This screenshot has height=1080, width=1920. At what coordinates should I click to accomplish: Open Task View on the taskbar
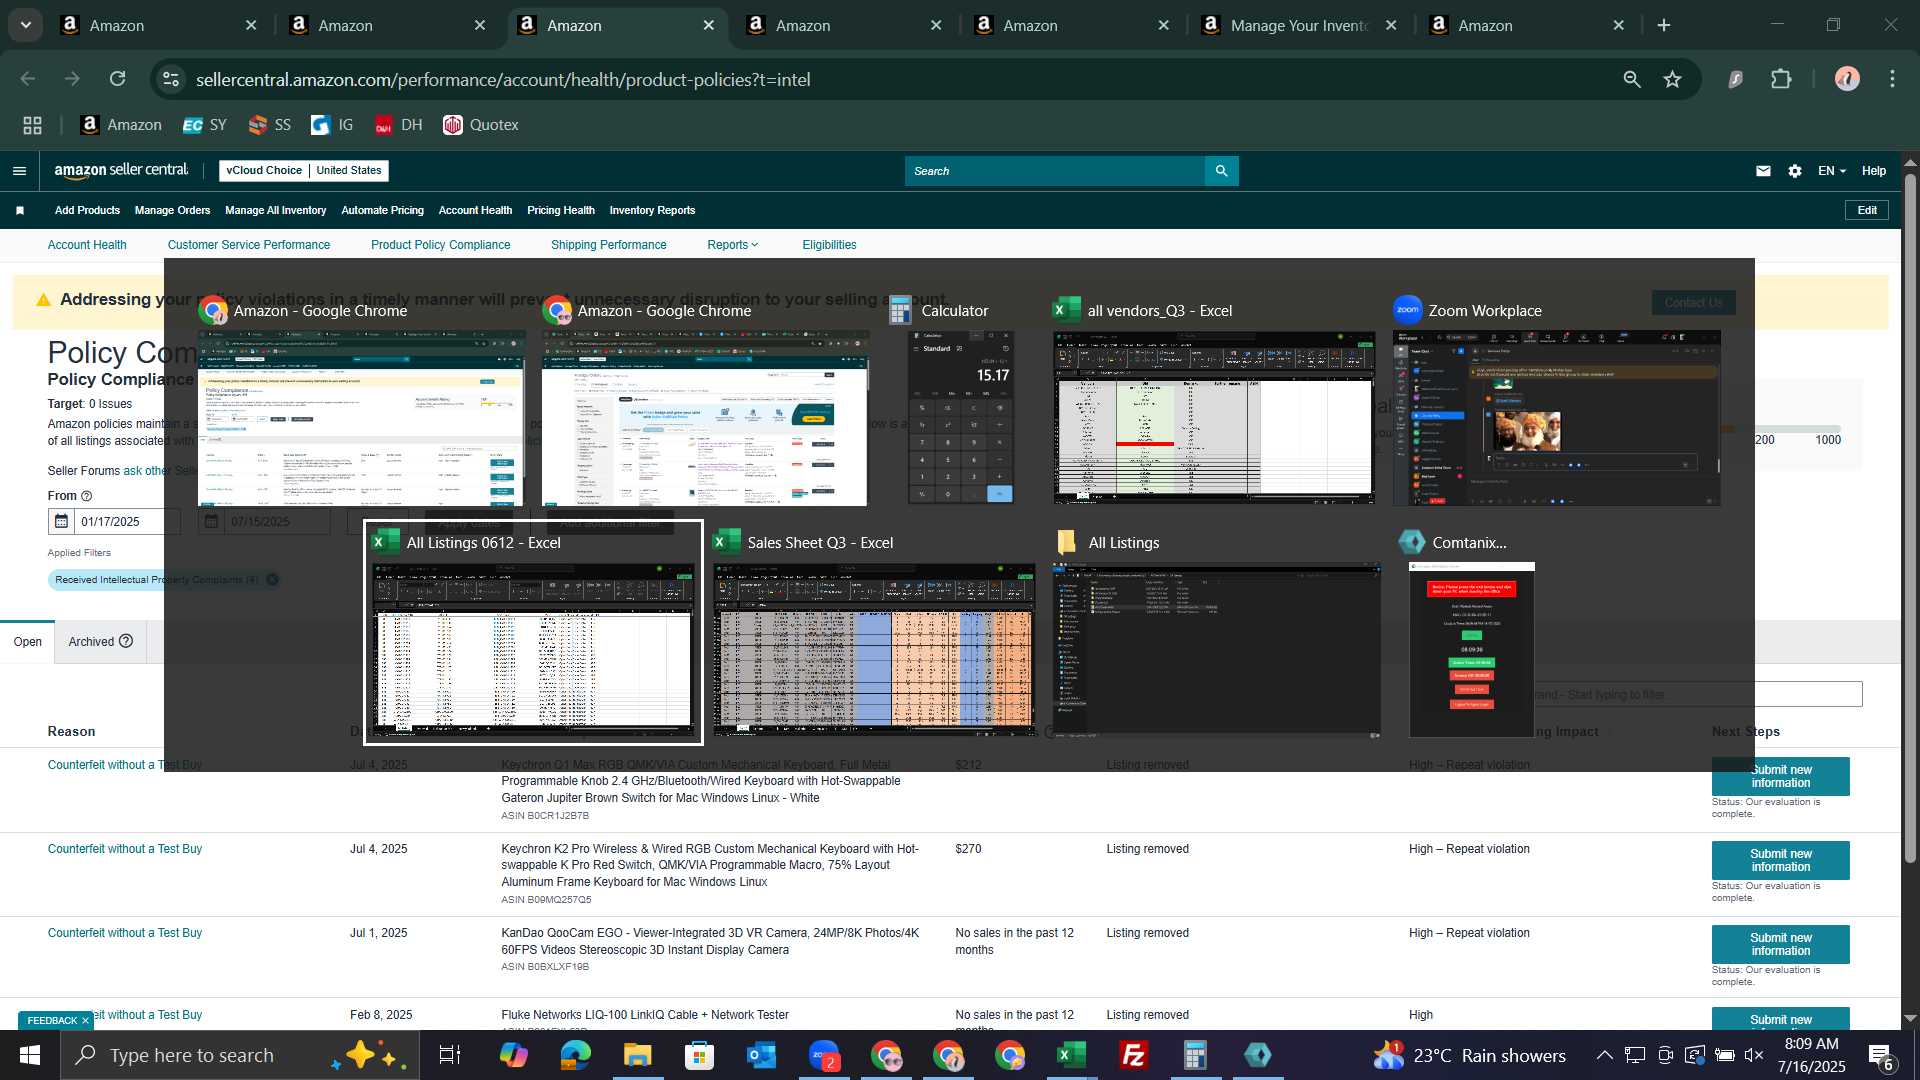[x=450, y=1055]
